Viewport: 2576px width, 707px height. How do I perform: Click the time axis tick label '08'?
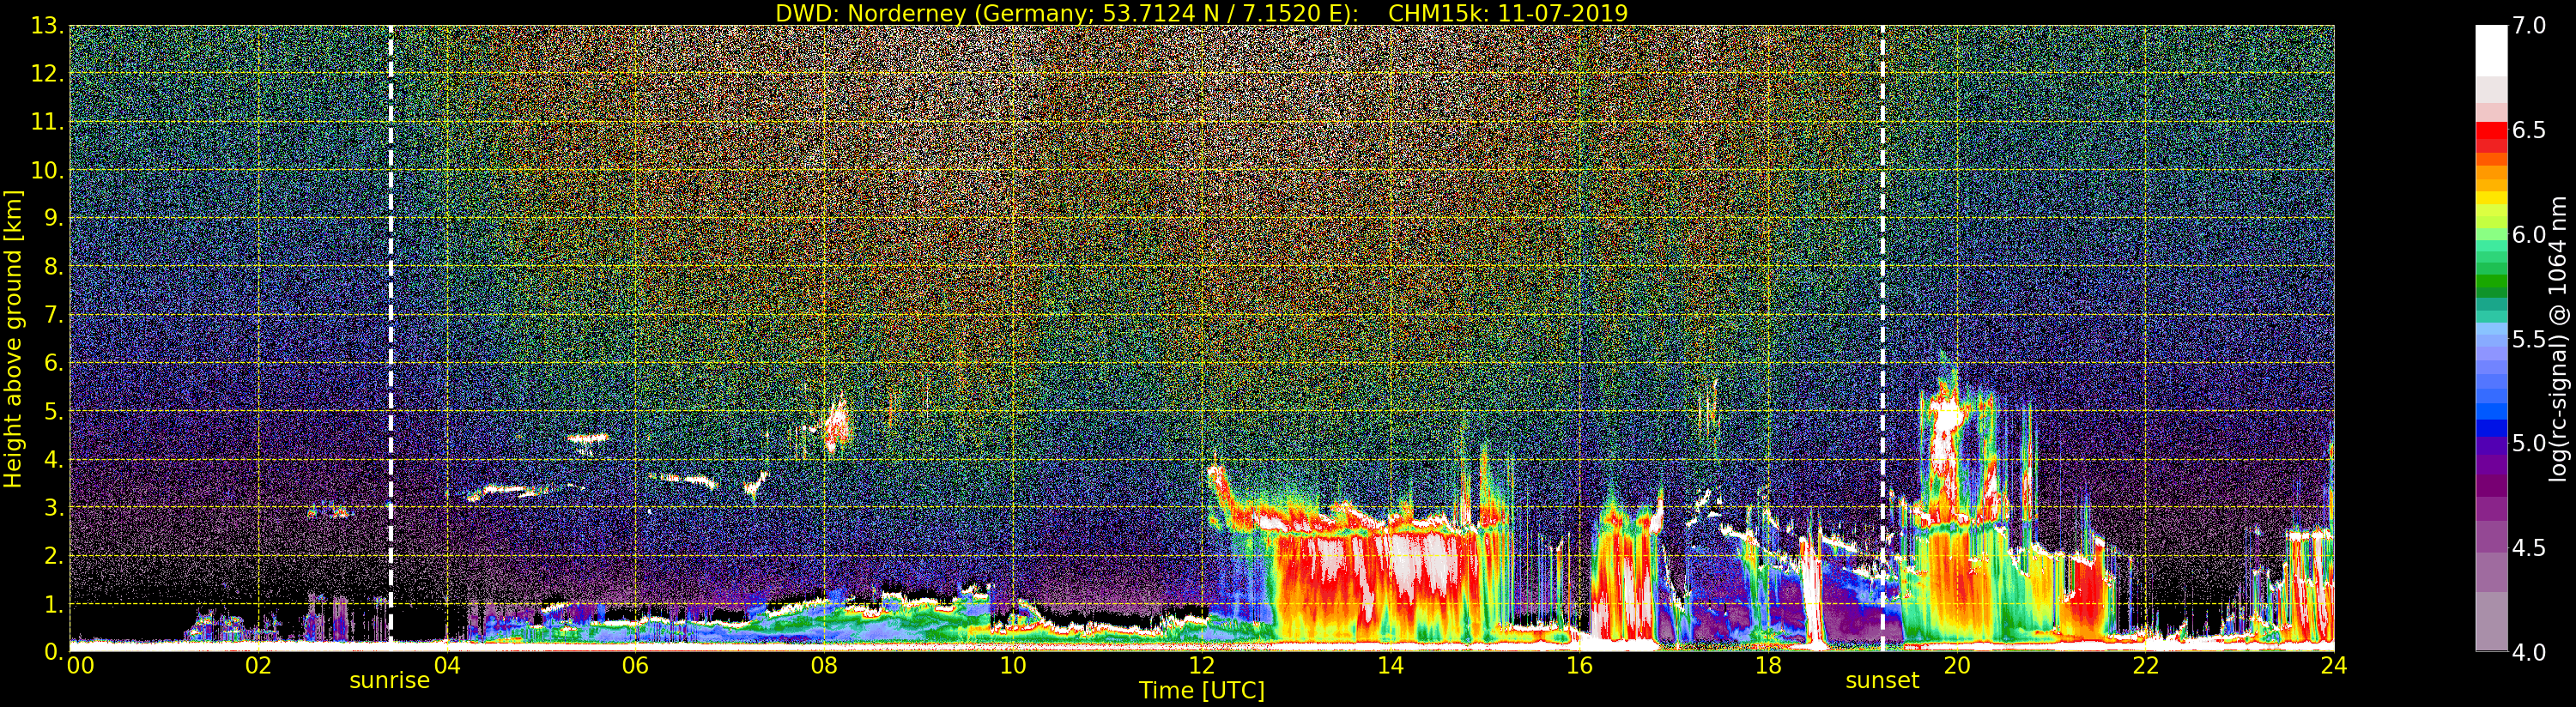pos(824,666)
